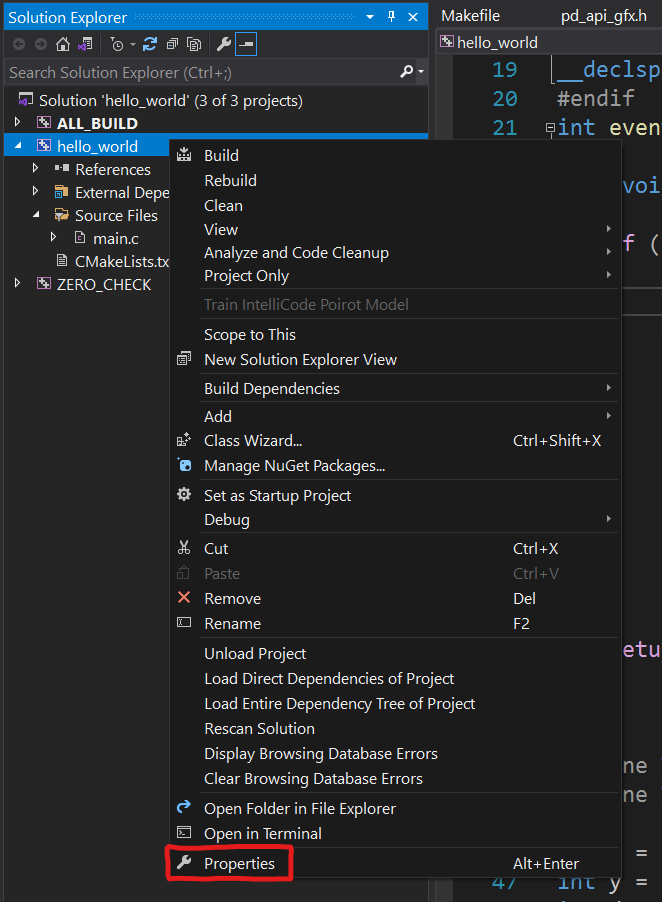Select the ALL_BUILD project
Screen dimensions: 662x902
point(97,124)
